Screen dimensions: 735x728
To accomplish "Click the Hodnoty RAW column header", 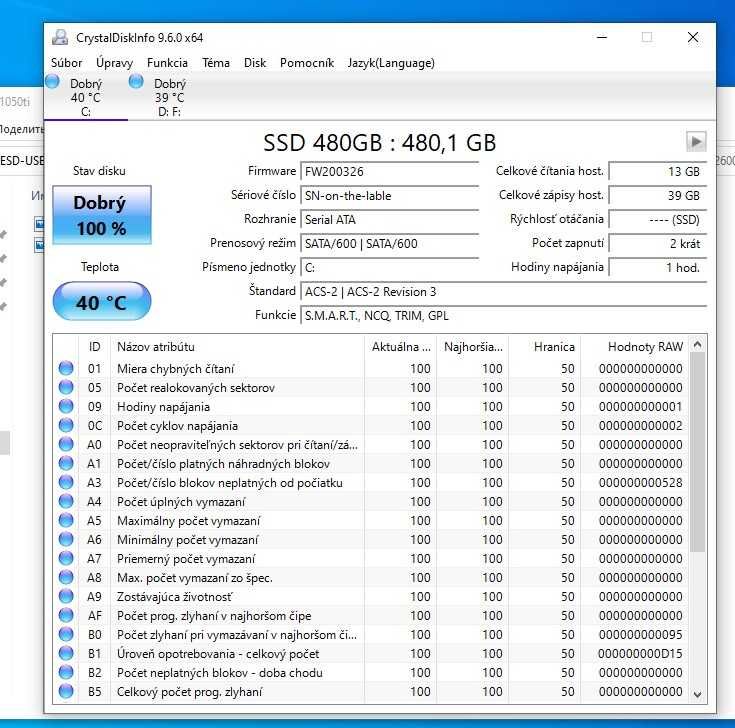I will coord(635,347).
